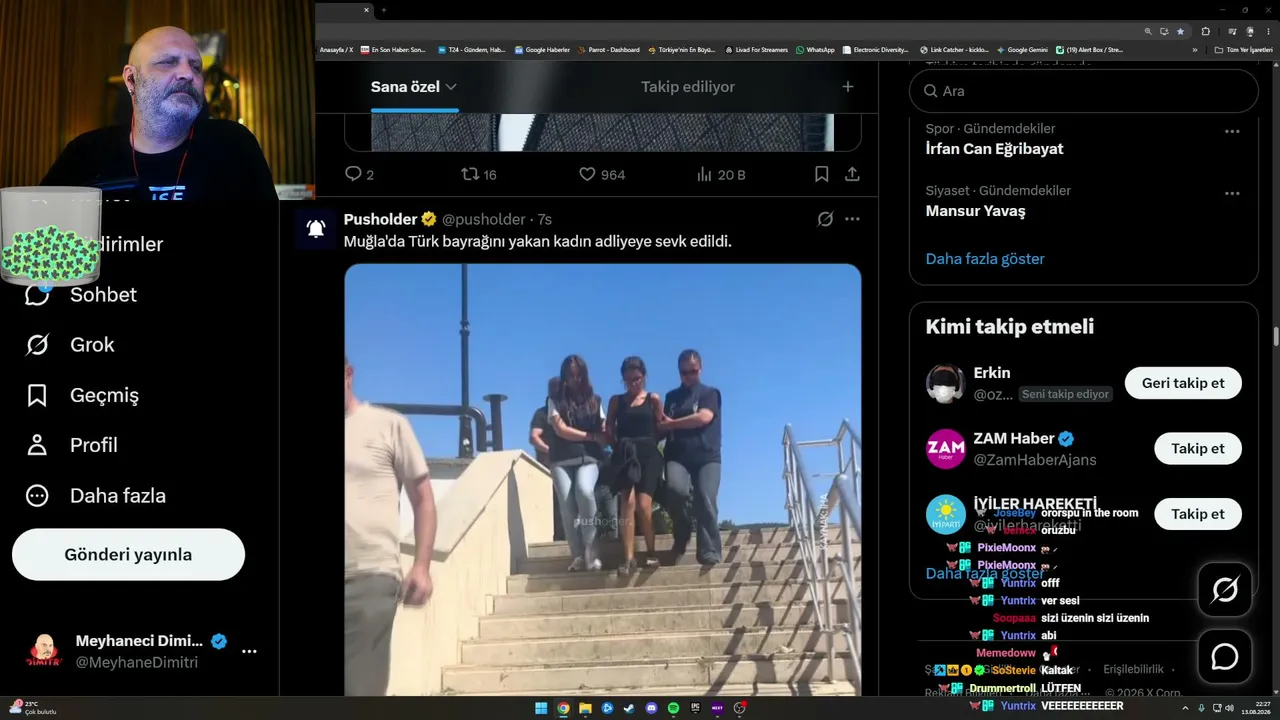This screenshot has width=1280, height=720.
Task: Open File Explorer from the taskbar
Action: [x=585, y=708]
